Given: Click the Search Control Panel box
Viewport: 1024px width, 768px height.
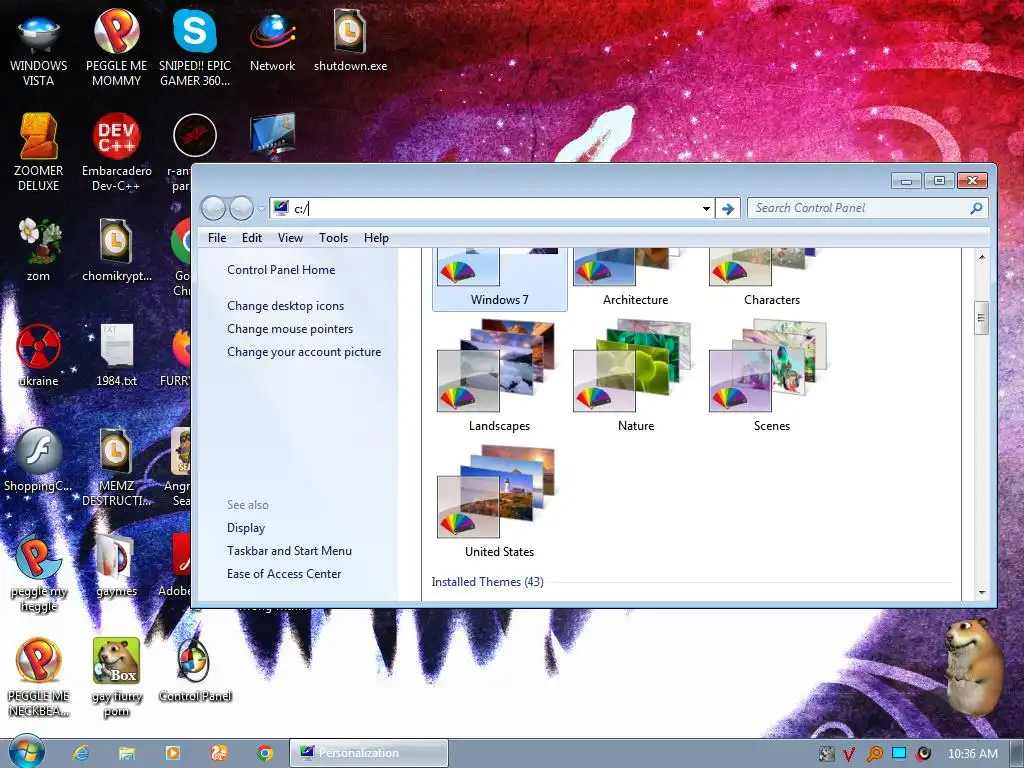Looking at the screenshot, I should [867, 208].
